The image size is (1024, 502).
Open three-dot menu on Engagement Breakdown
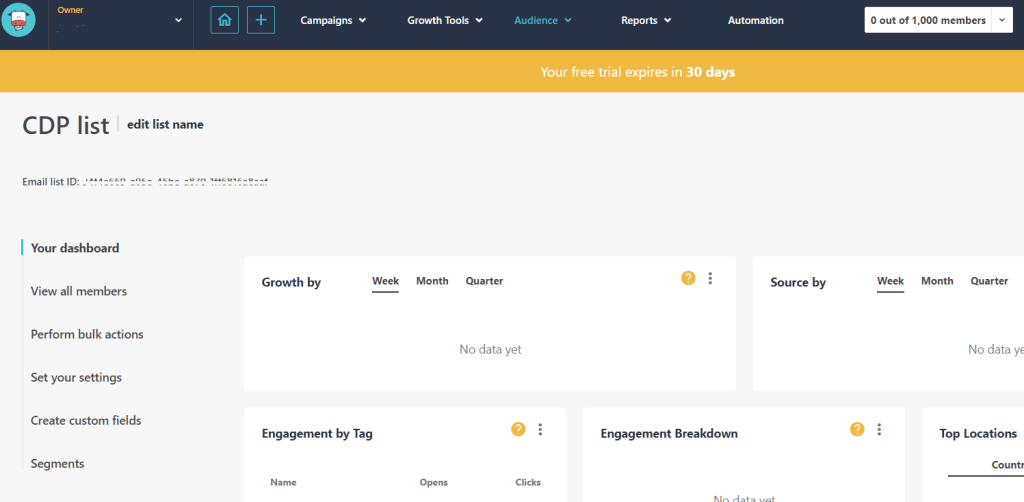point(879,430)
